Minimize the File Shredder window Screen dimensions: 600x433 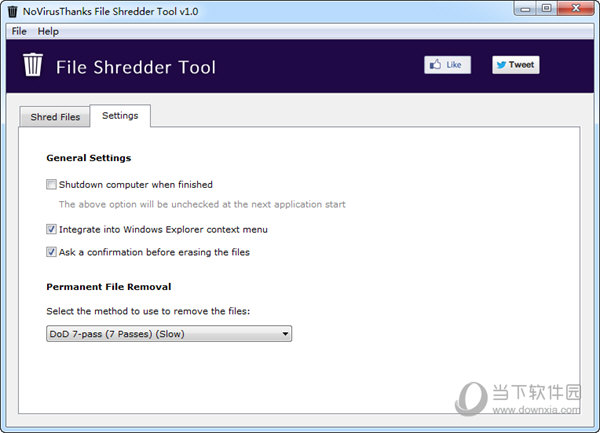tap(525, 8)
